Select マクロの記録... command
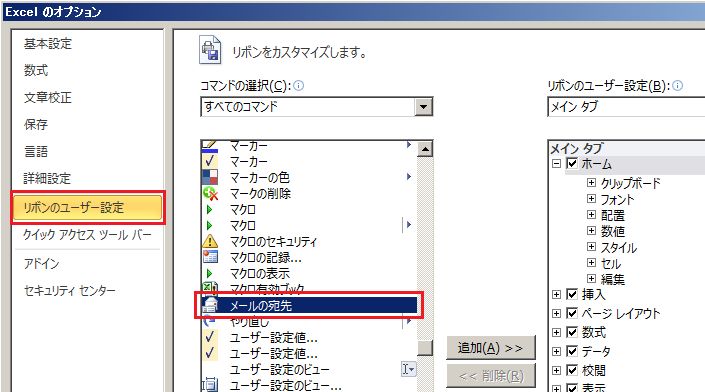This screenshot has width=705, height=392. [x=266, y=258]
